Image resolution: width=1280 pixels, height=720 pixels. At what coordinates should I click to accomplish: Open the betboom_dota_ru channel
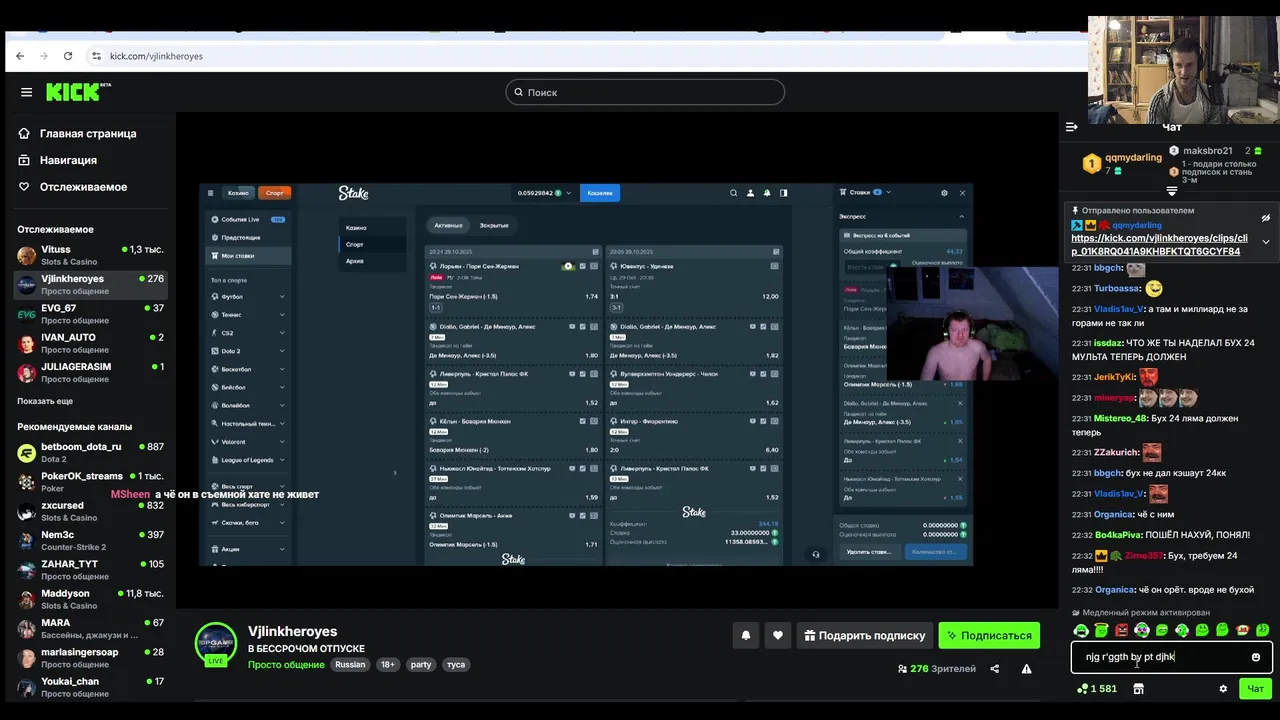coord(90,452)
